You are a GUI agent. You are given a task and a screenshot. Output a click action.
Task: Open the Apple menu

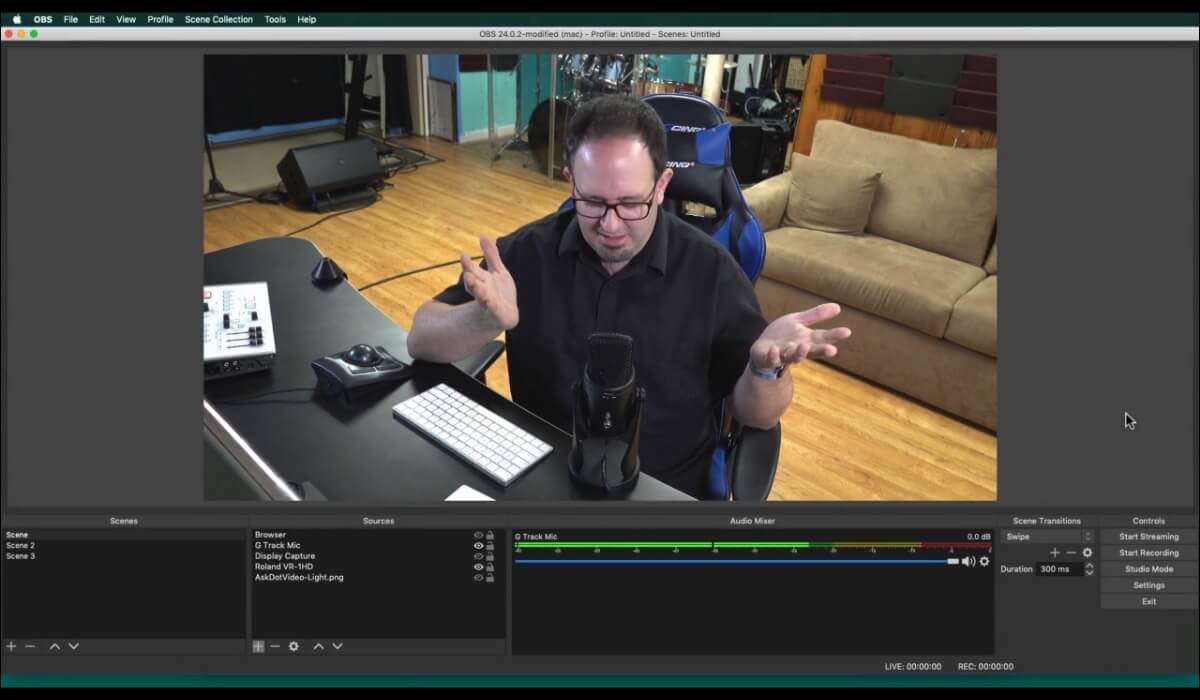tap(16, 19)
